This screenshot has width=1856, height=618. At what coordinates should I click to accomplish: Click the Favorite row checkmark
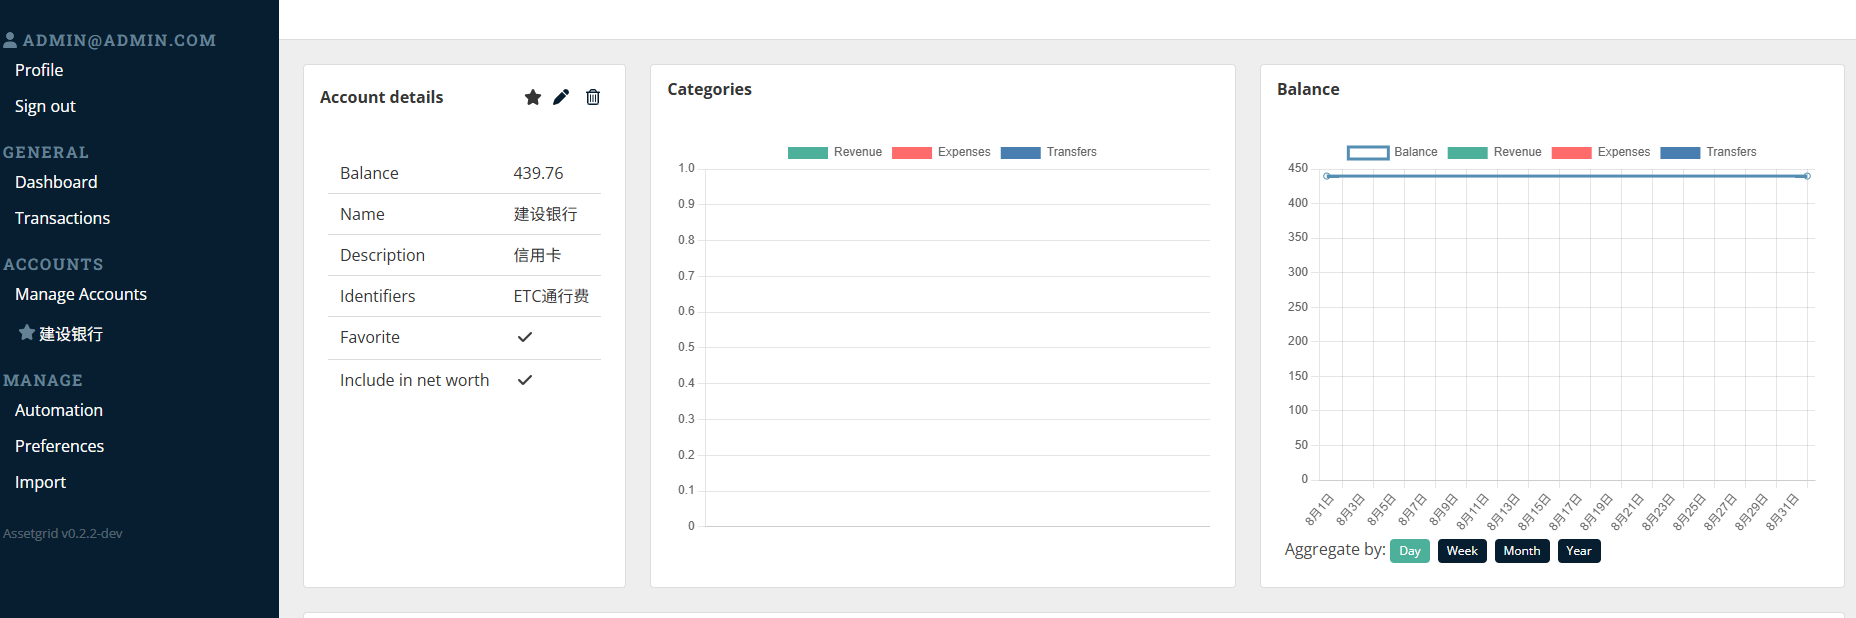click(525, 337)
